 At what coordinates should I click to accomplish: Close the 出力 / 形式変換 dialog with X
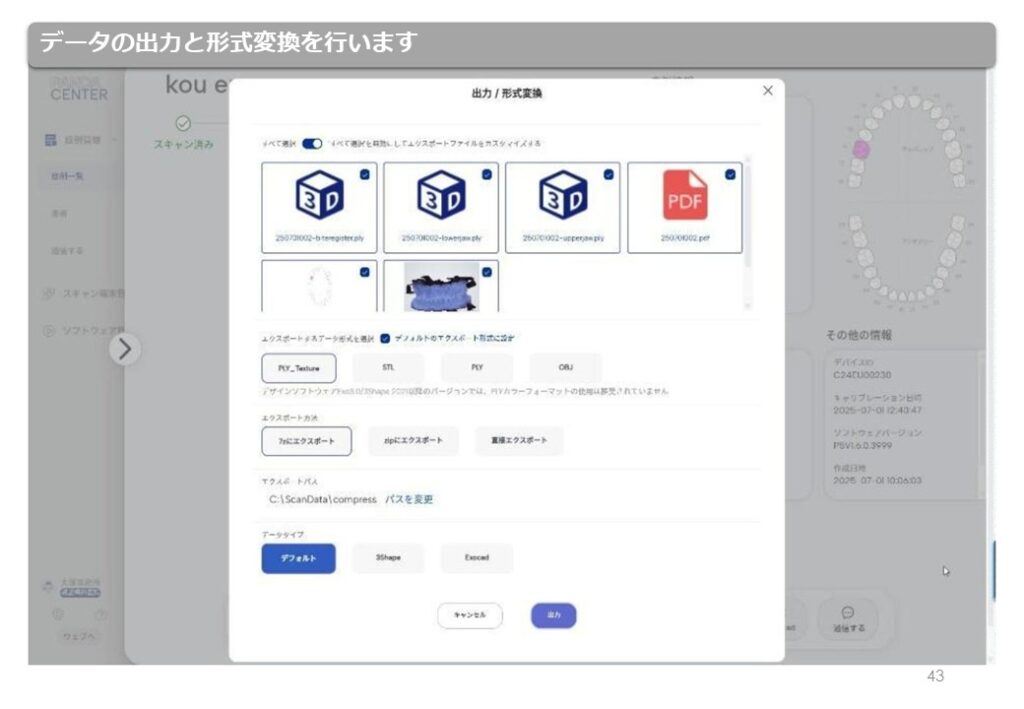(767, 91)
